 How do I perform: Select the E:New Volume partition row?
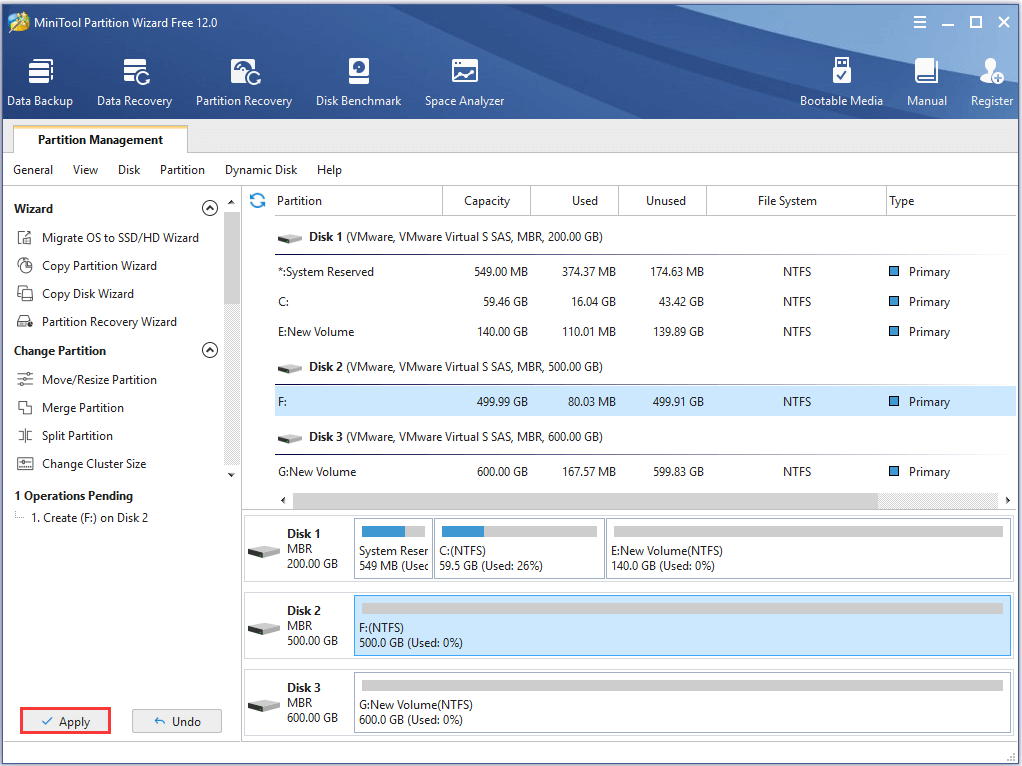[645, 332]
